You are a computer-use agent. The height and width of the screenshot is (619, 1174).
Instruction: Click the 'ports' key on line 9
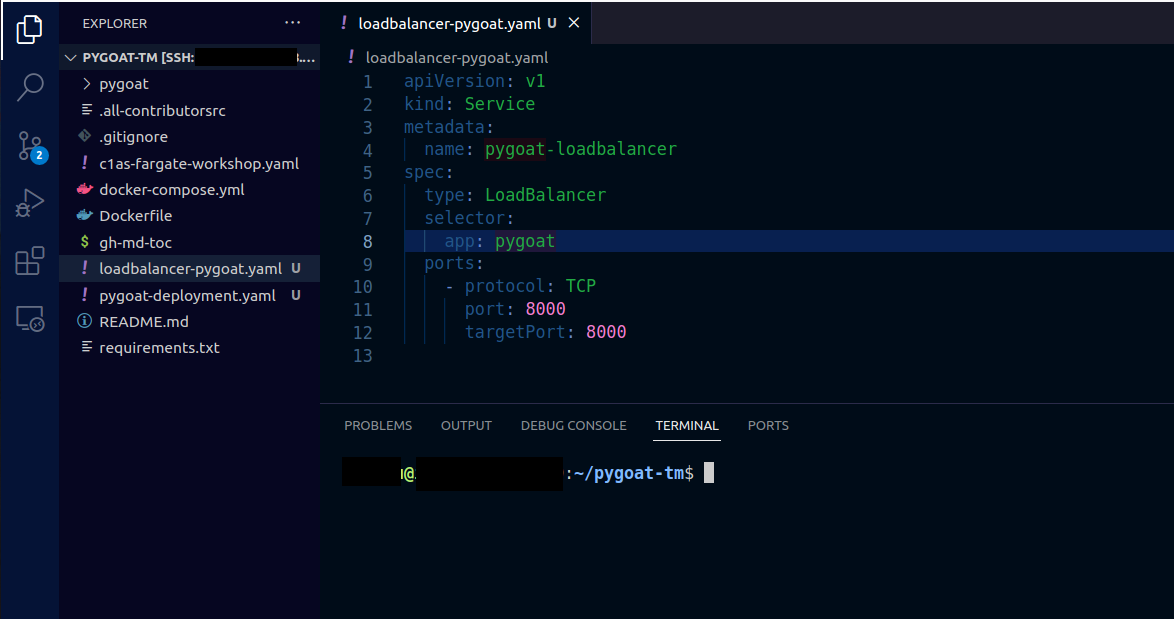coord(449,263)
